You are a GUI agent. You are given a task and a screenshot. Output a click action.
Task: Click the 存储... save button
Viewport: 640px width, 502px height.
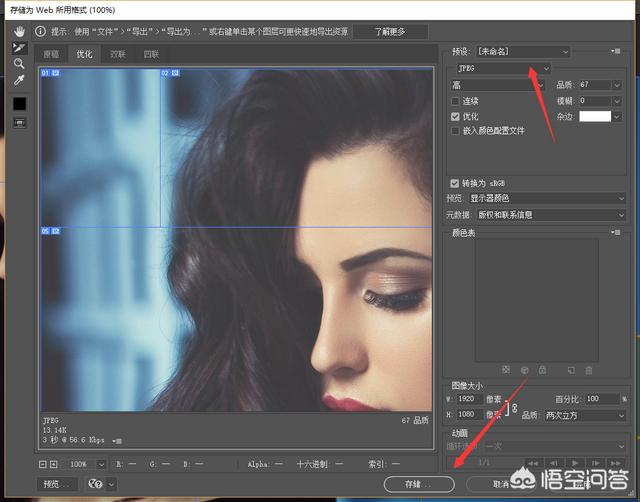(419, 484)
